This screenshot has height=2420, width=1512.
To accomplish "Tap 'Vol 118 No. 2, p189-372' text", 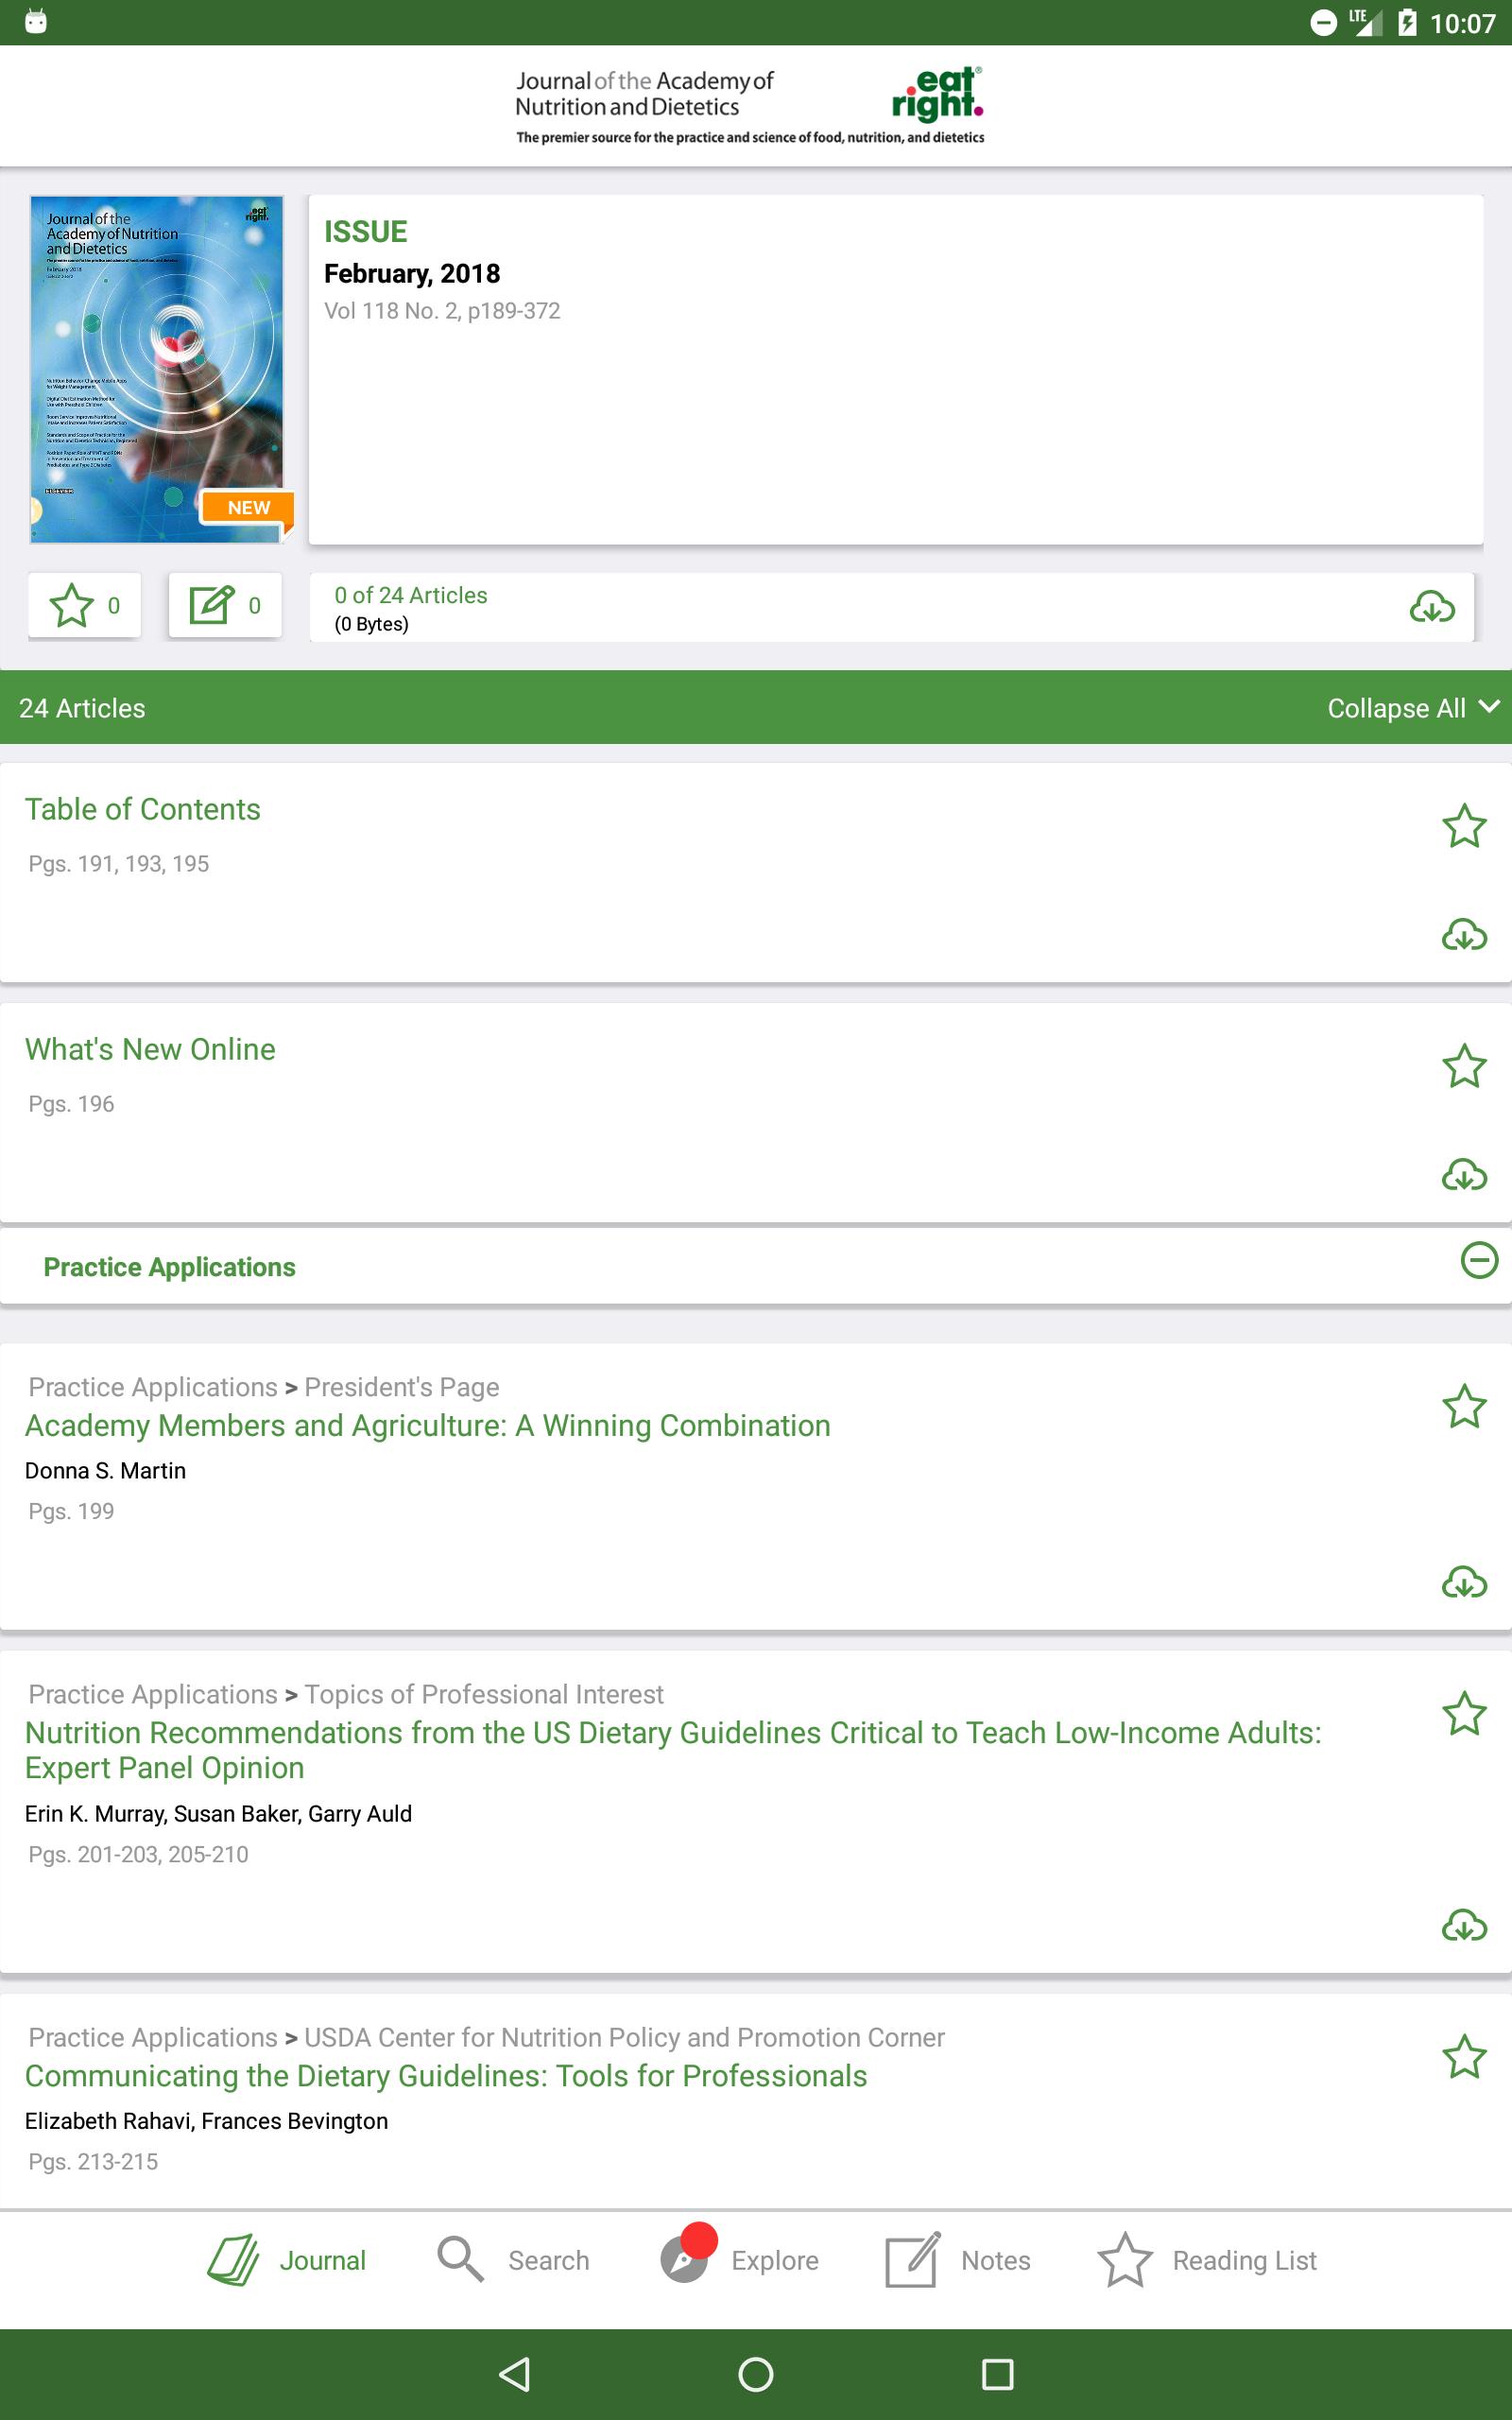I will 442,311.
